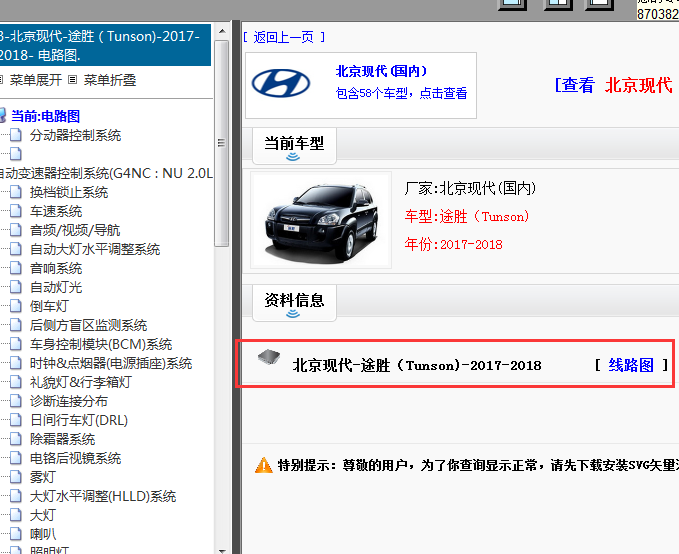679x554 pixels.
Task: Select the 当前车型 tab
Action: tap(293, 143)
